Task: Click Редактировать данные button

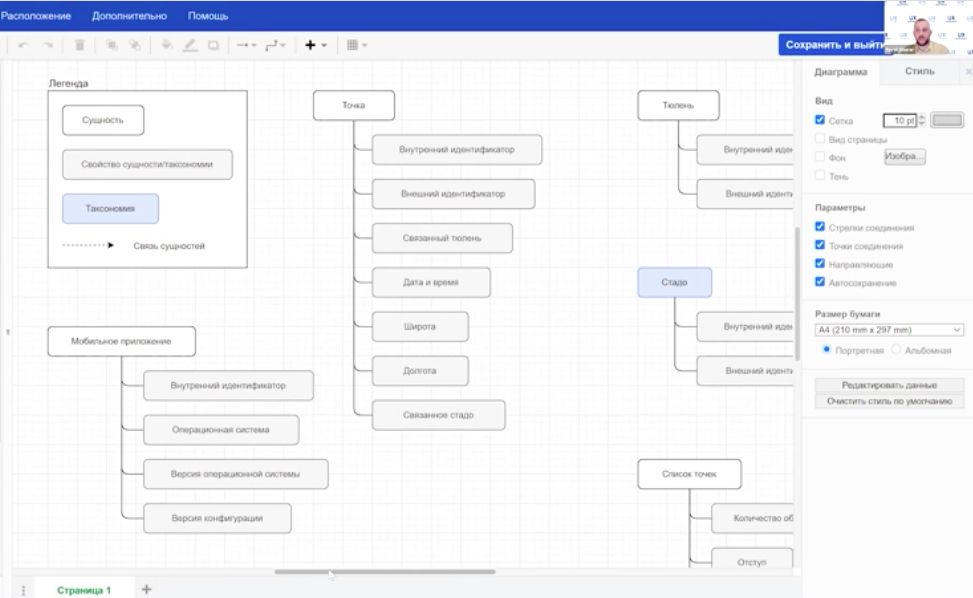Action: [889, 385]
